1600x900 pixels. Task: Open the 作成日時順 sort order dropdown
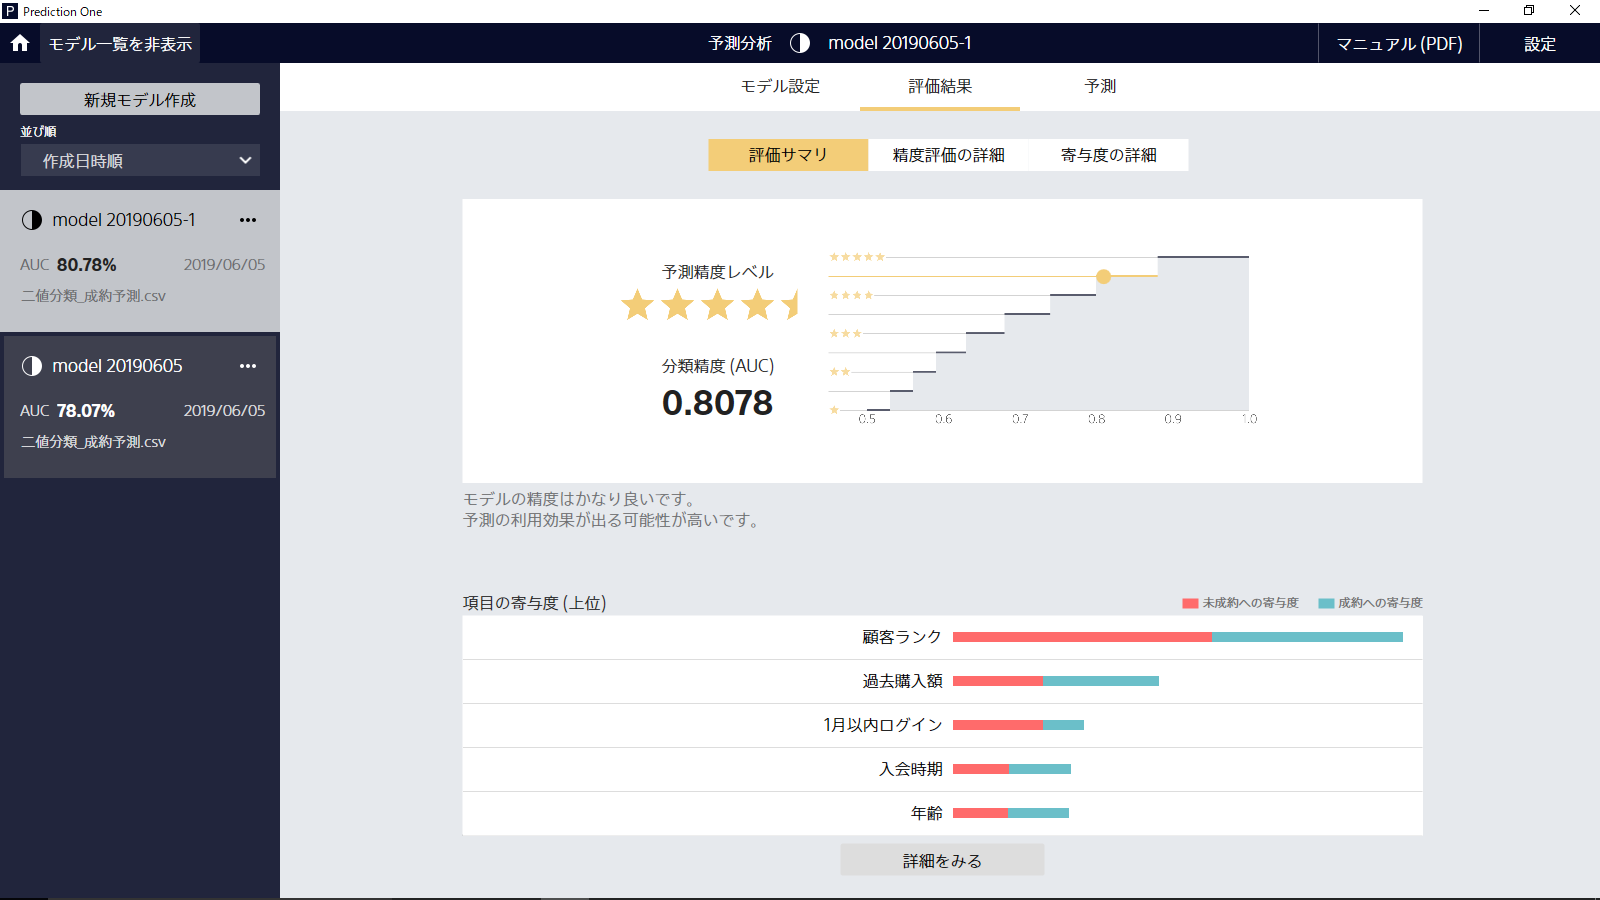pos(140,160)
